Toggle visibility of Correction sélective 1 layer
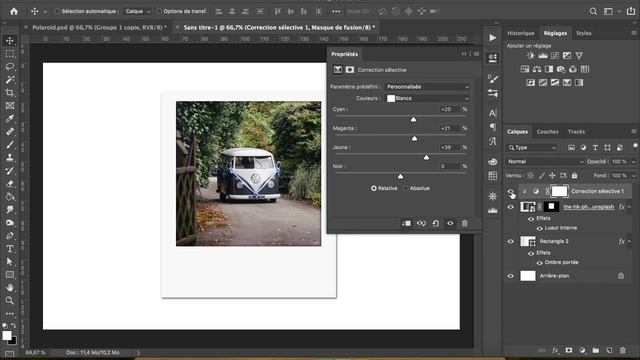The width and height of the screenshot is (640, 360). pyautogui.click(x=511, y=191)
